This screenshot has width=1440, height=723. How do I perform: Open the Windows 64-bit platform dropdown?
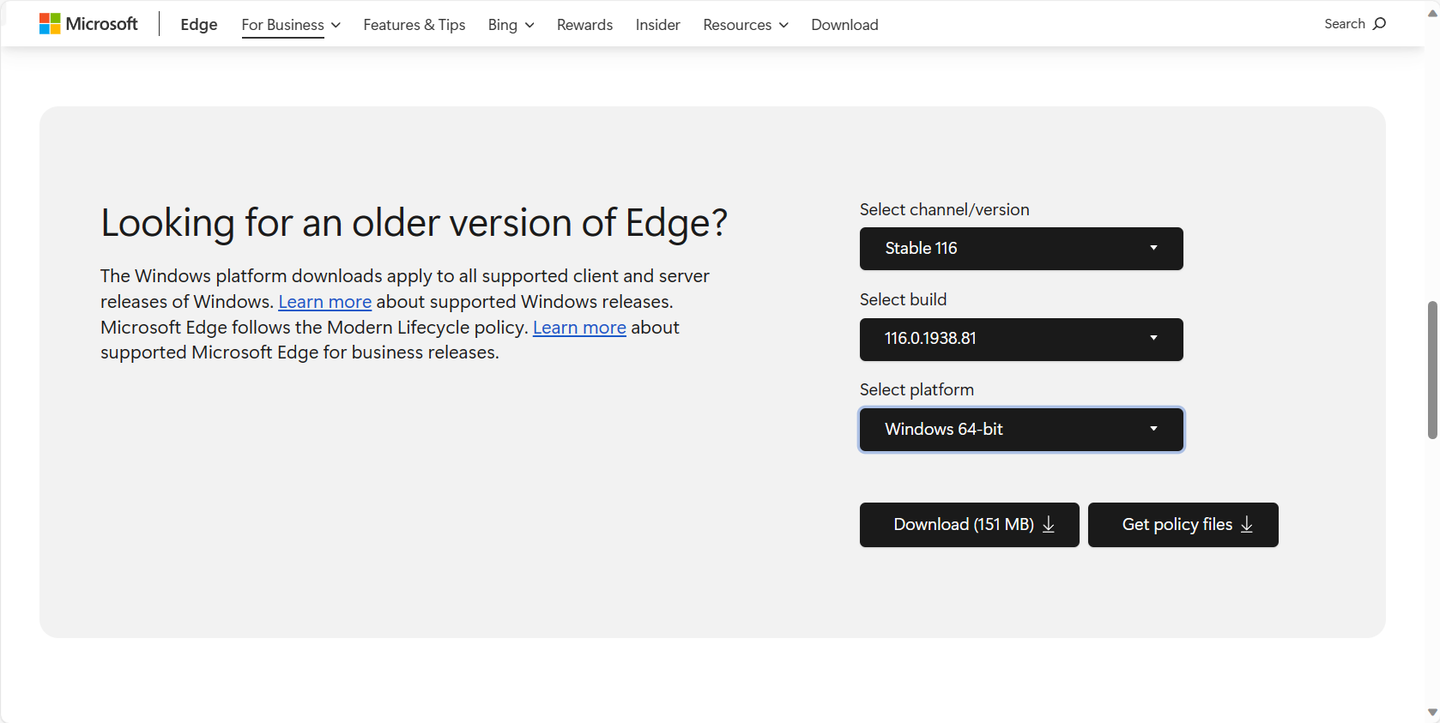pyautogui.click(x=1021, y=430)
